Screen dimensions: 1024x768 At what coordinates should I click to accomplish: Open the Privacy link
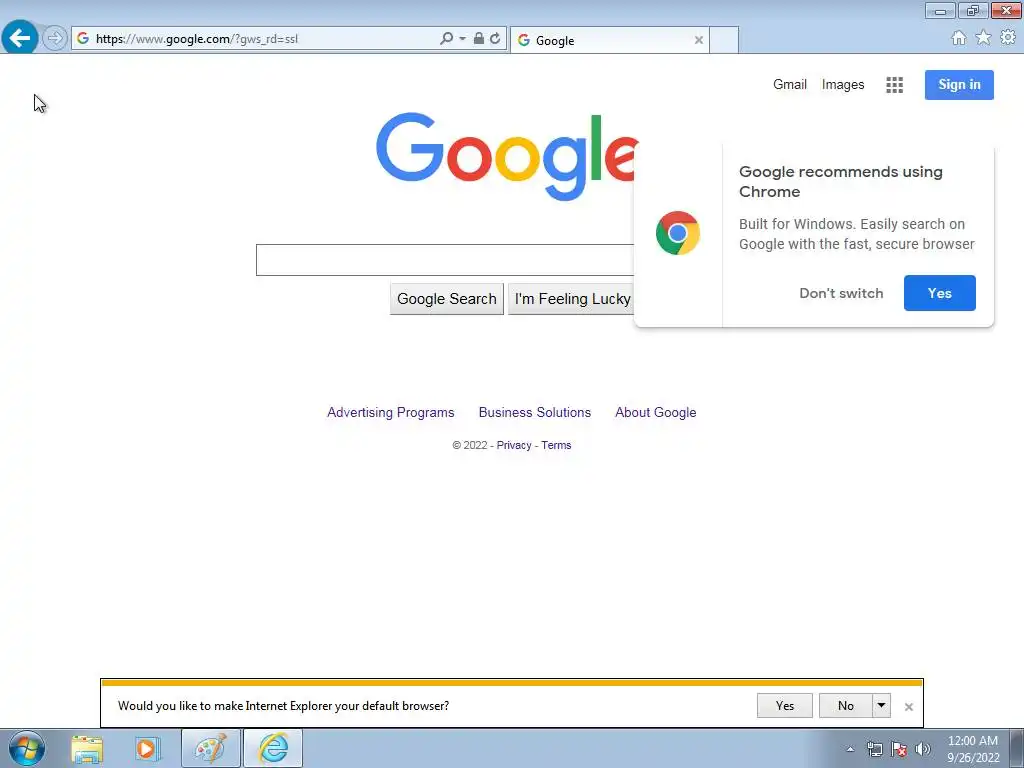point(514,445)
